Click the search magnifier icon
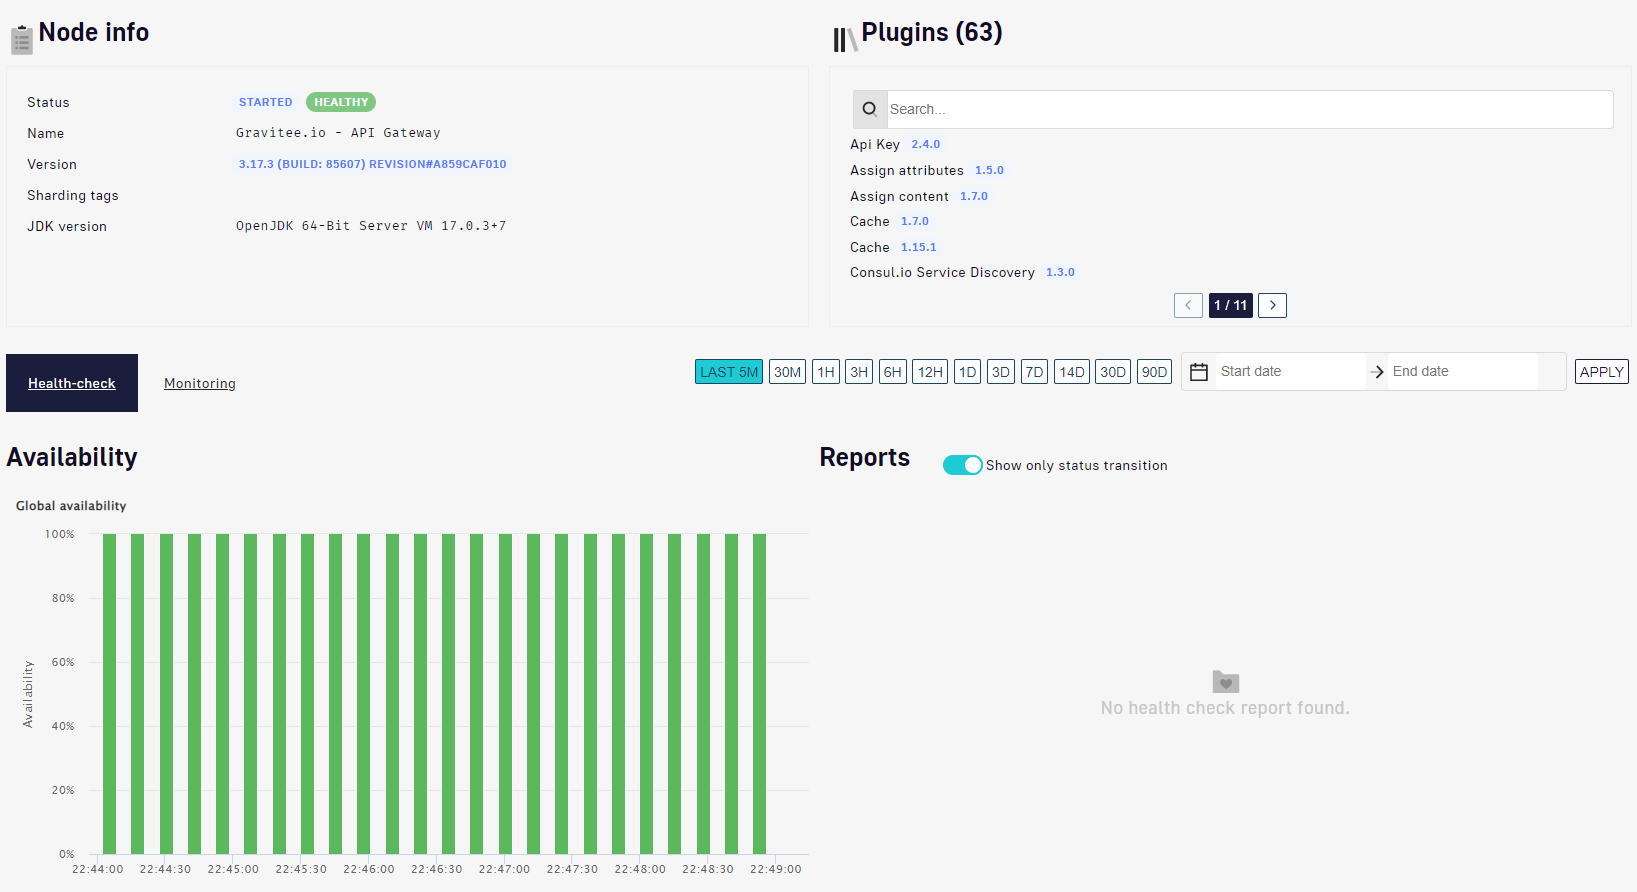1637x892 pixels. pyautogui.click(x=870, y=109)
